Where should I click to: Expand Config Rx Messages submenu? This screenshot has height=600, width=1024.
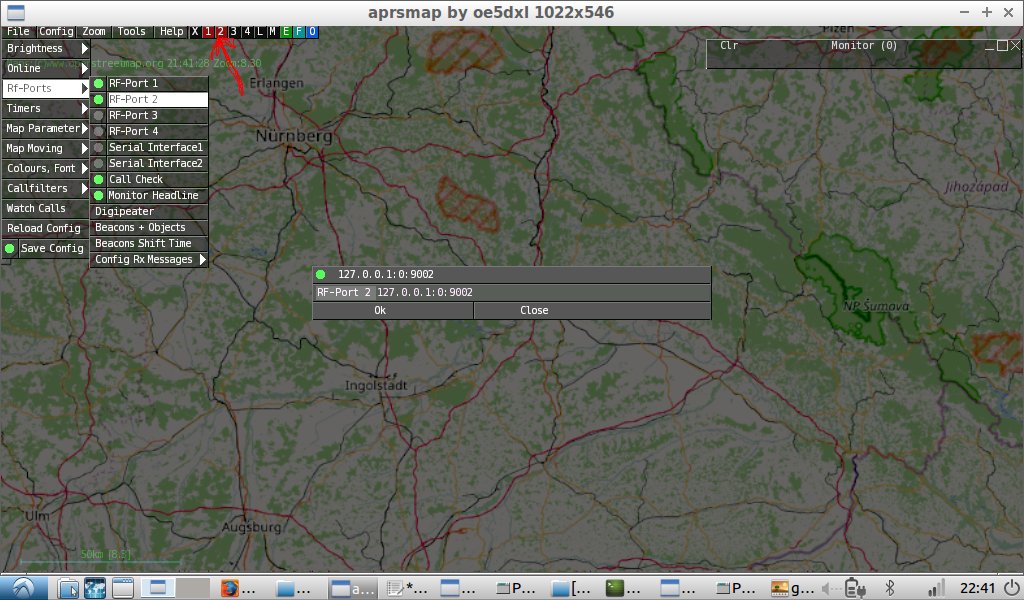point(149,259)
